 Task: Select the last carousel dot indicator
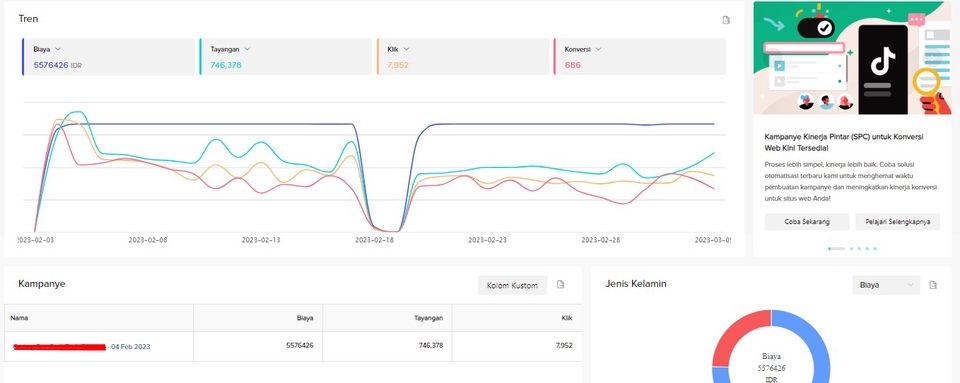coord(875,248)
